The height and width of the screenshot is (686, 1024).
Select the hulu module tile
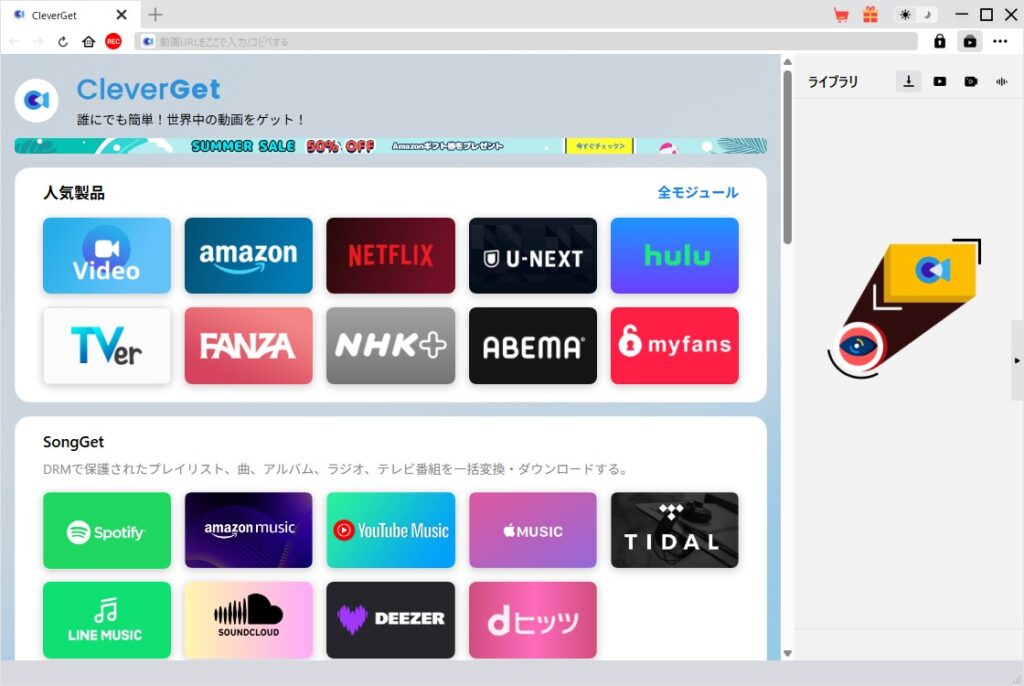(675, 255)
